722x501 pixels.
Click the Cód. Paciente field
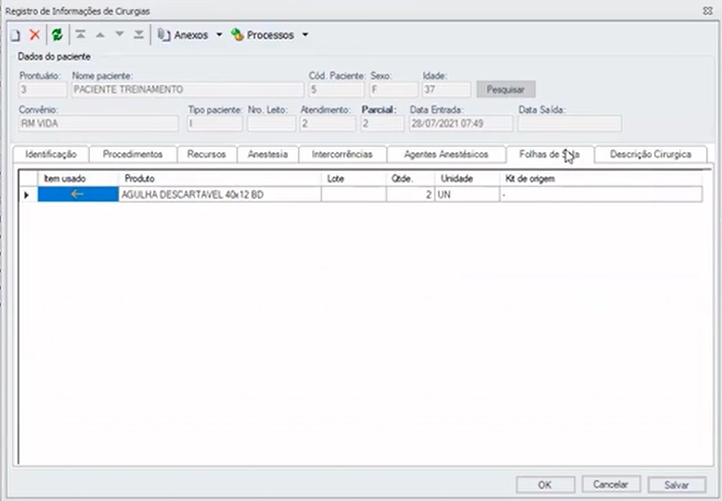[337, 89]
